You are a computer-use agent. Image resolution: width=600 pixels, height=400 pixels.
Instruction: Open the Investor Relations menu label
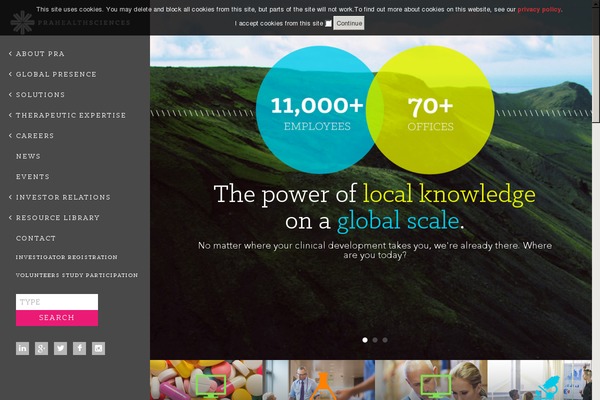(x=63, y=197)
